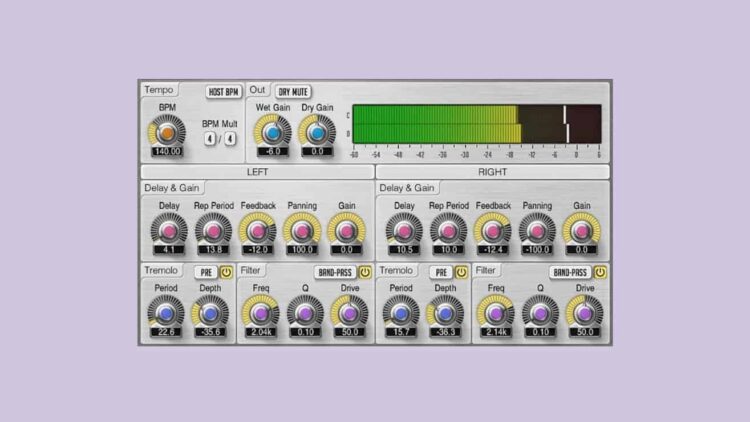Click the Right Tremolo Depth value -36.3
The image size is (750, 422).
click(x=445, y=332)
